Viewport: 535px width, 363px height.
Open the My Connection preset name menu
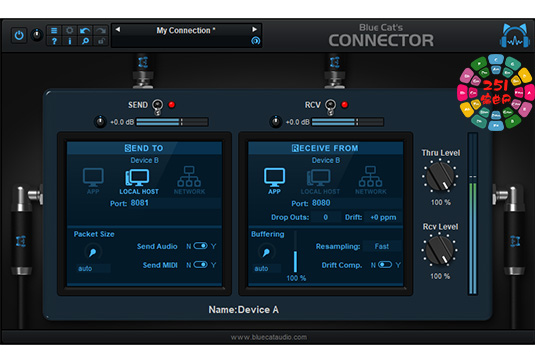point(186,30)
